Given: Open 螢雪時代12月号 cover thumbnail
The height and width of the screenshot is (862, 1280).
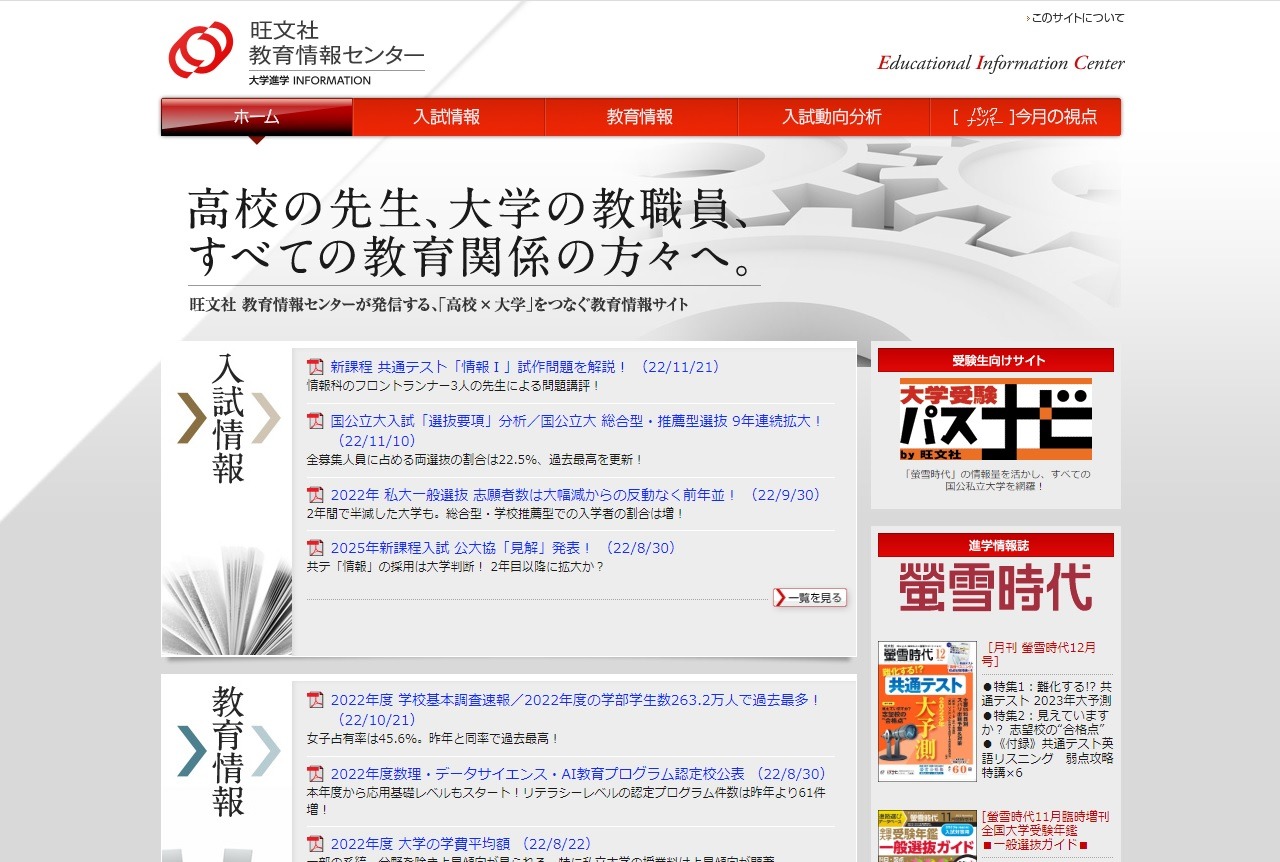Looking at the screenshot, I should click(927, 712).
